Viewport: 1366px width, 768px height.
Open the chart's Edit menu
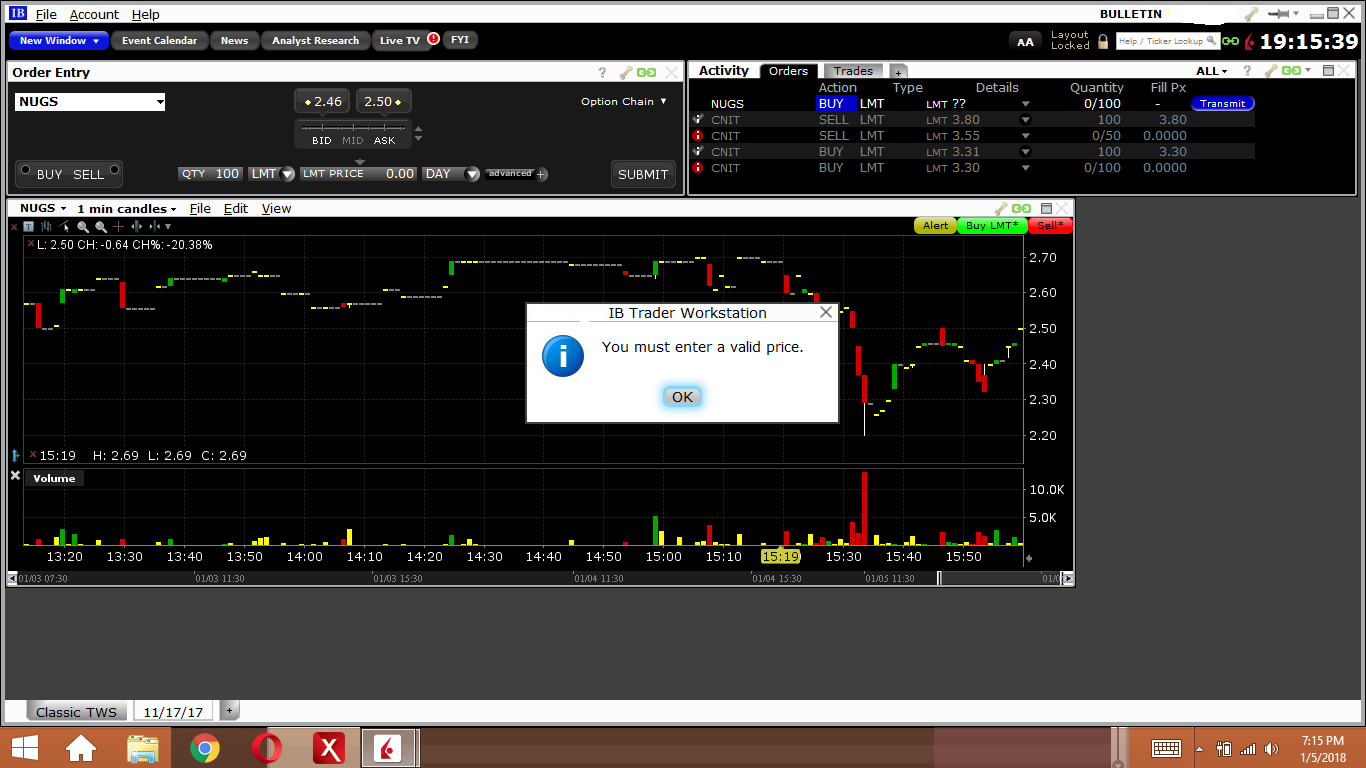point(236,208)
